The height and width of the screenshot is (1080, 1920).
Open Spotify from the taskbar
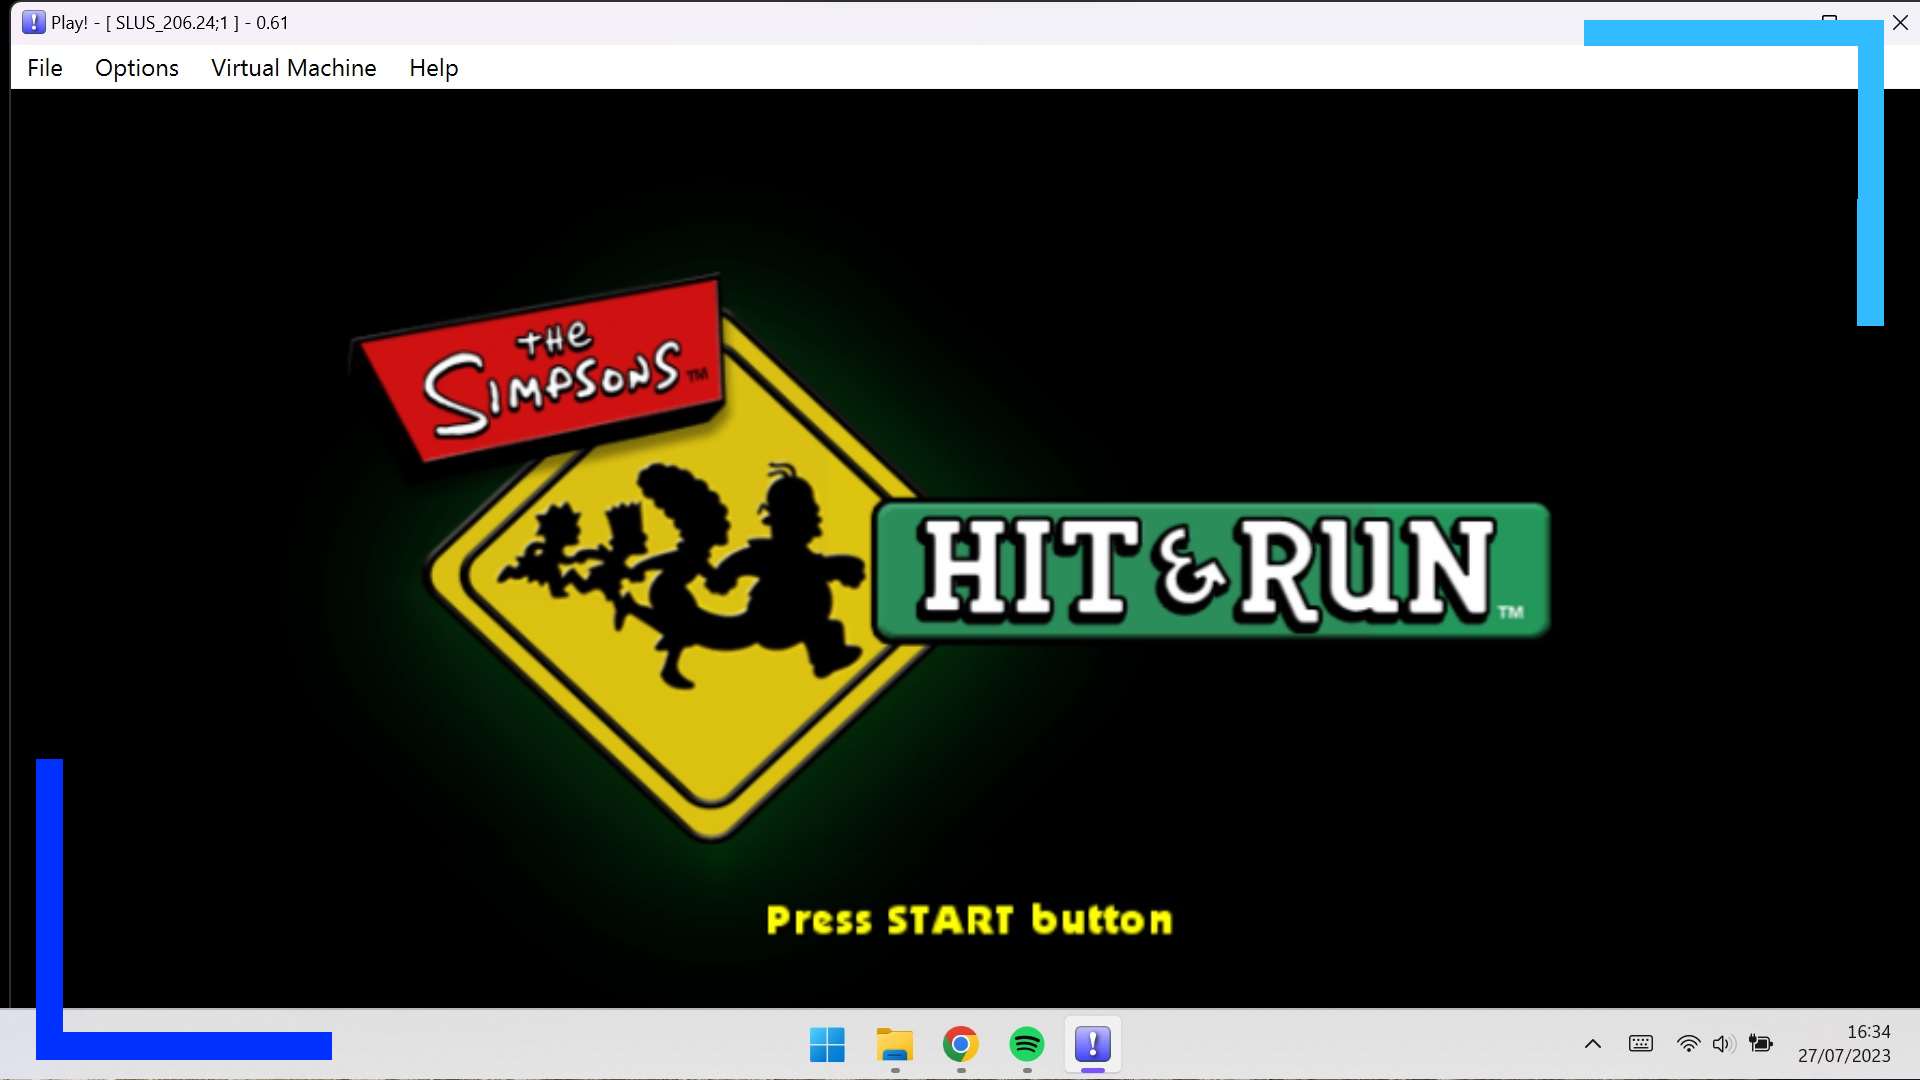[x=1026, y=1045]
